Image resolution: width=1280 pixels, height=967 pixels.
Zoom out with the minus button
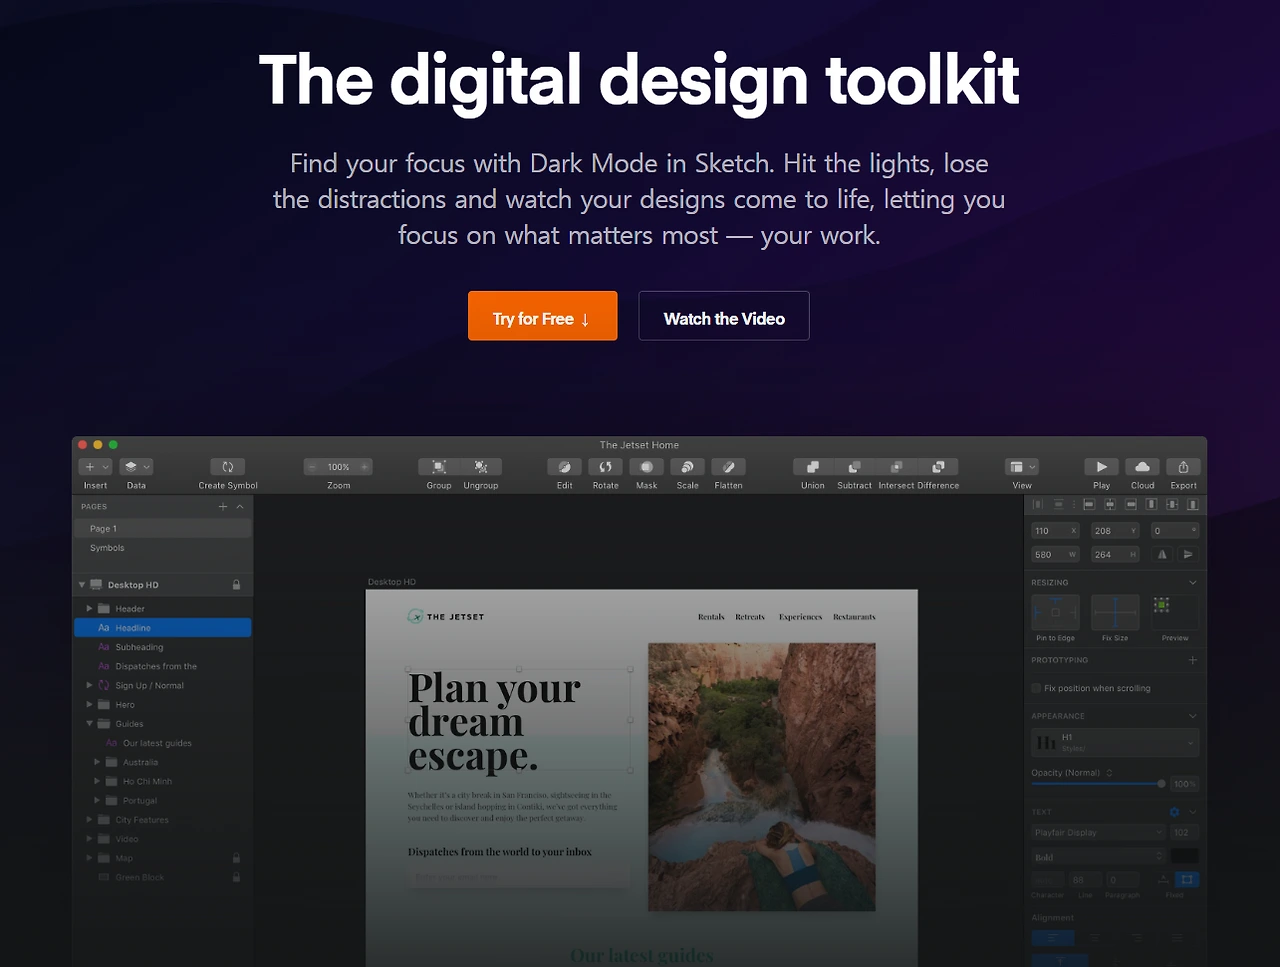pyautogui.click(x=312, y=467)
